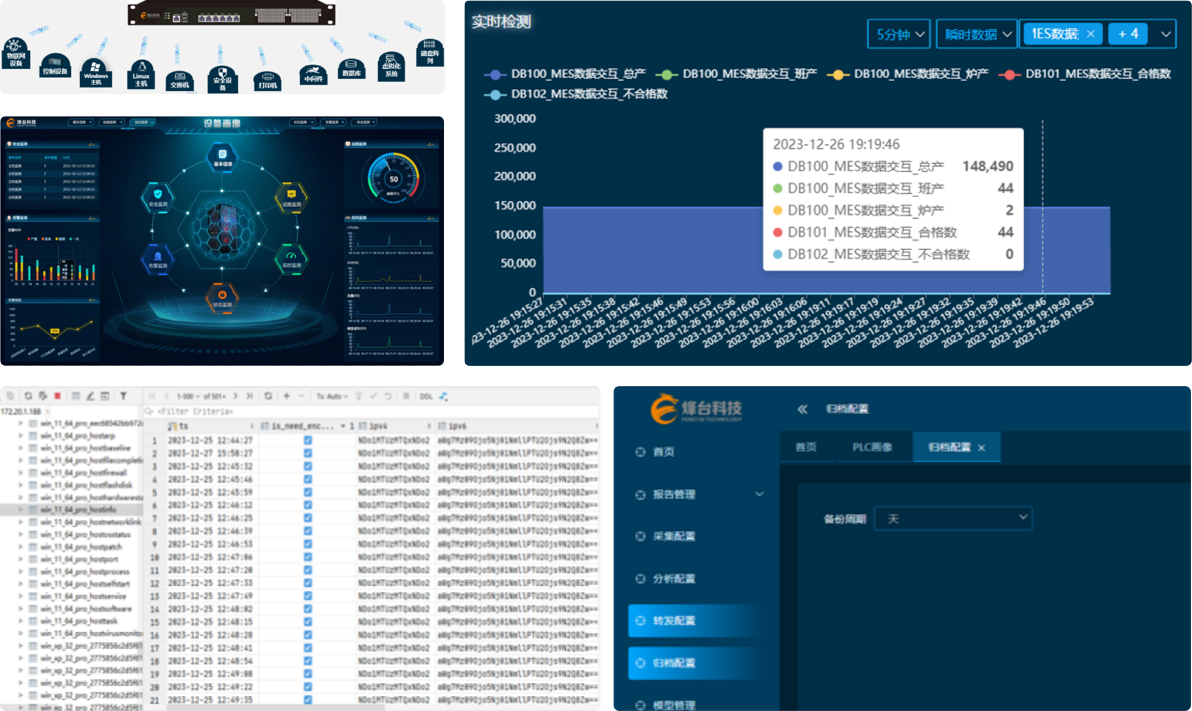The height and width of the screenshot is (711, 1192).
Task: Switch to the PLC画像 tab
Action: 871,447
